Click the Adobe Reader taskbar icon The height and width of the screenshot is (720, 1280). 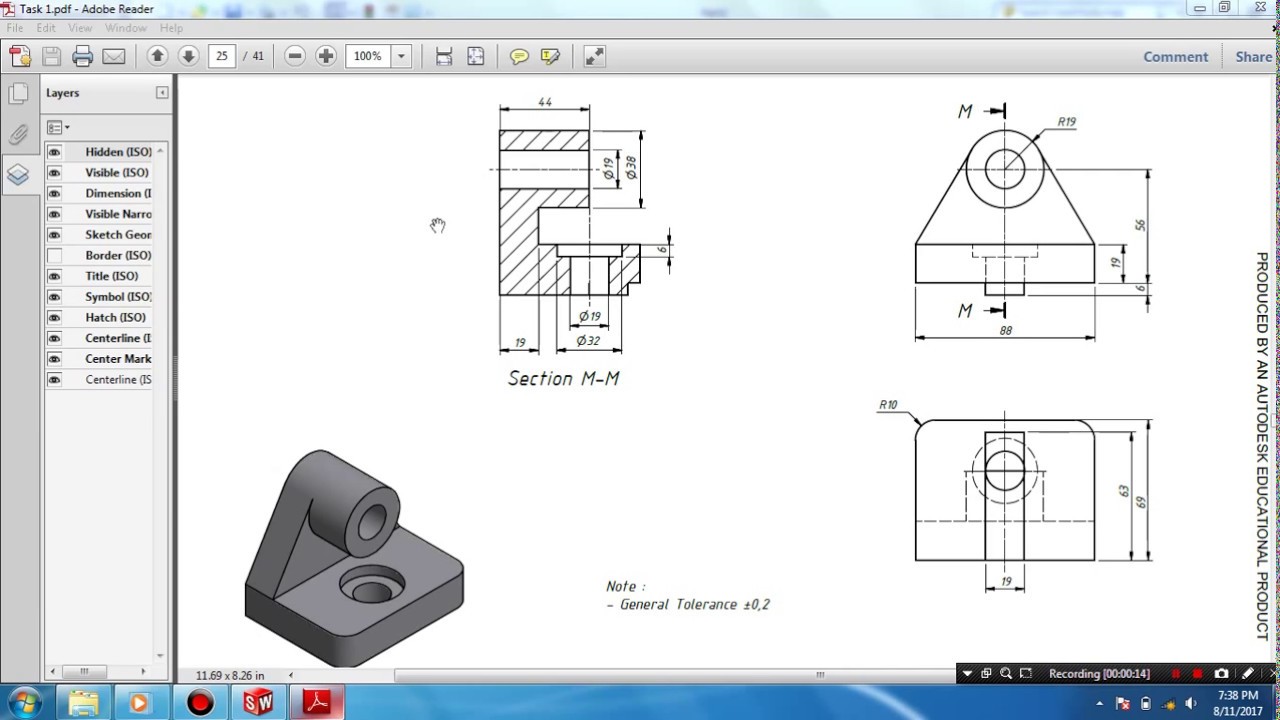[317, 703]
